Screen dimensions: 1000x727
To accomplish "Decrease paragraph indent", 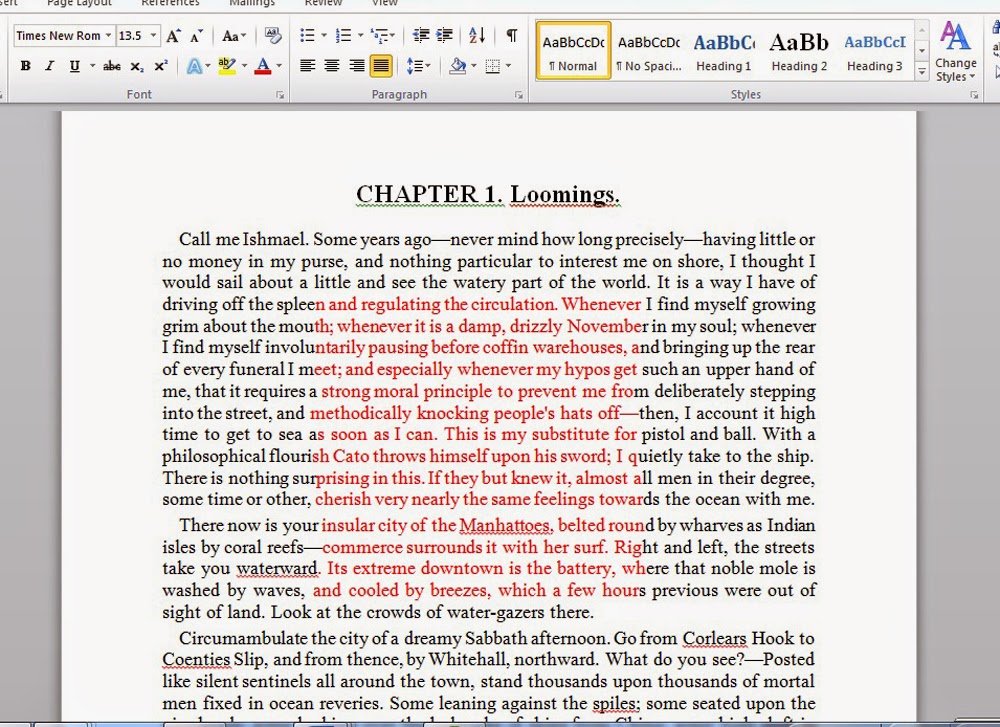I will [420, 35].
